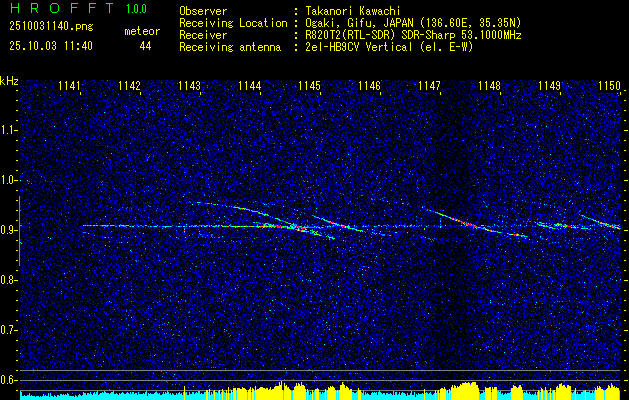Click the meteor label
Screen dimensions: 629x400
point(142,31)
